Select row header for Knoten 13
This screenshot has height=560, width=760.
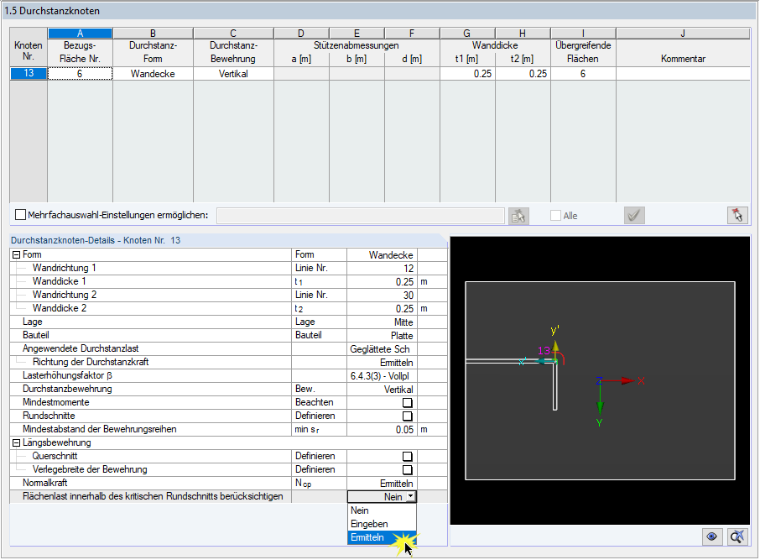click(29, 73)
